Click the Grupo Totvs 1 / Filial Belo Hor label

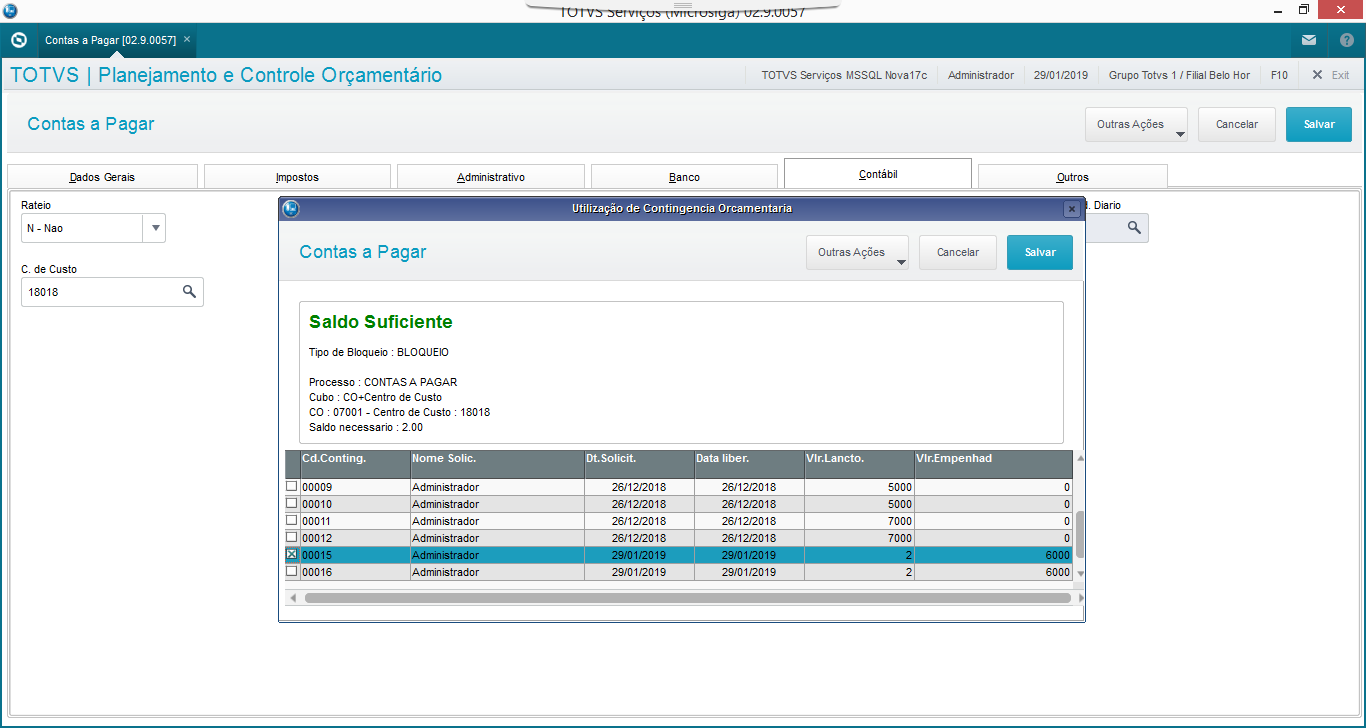(1179, 75)
